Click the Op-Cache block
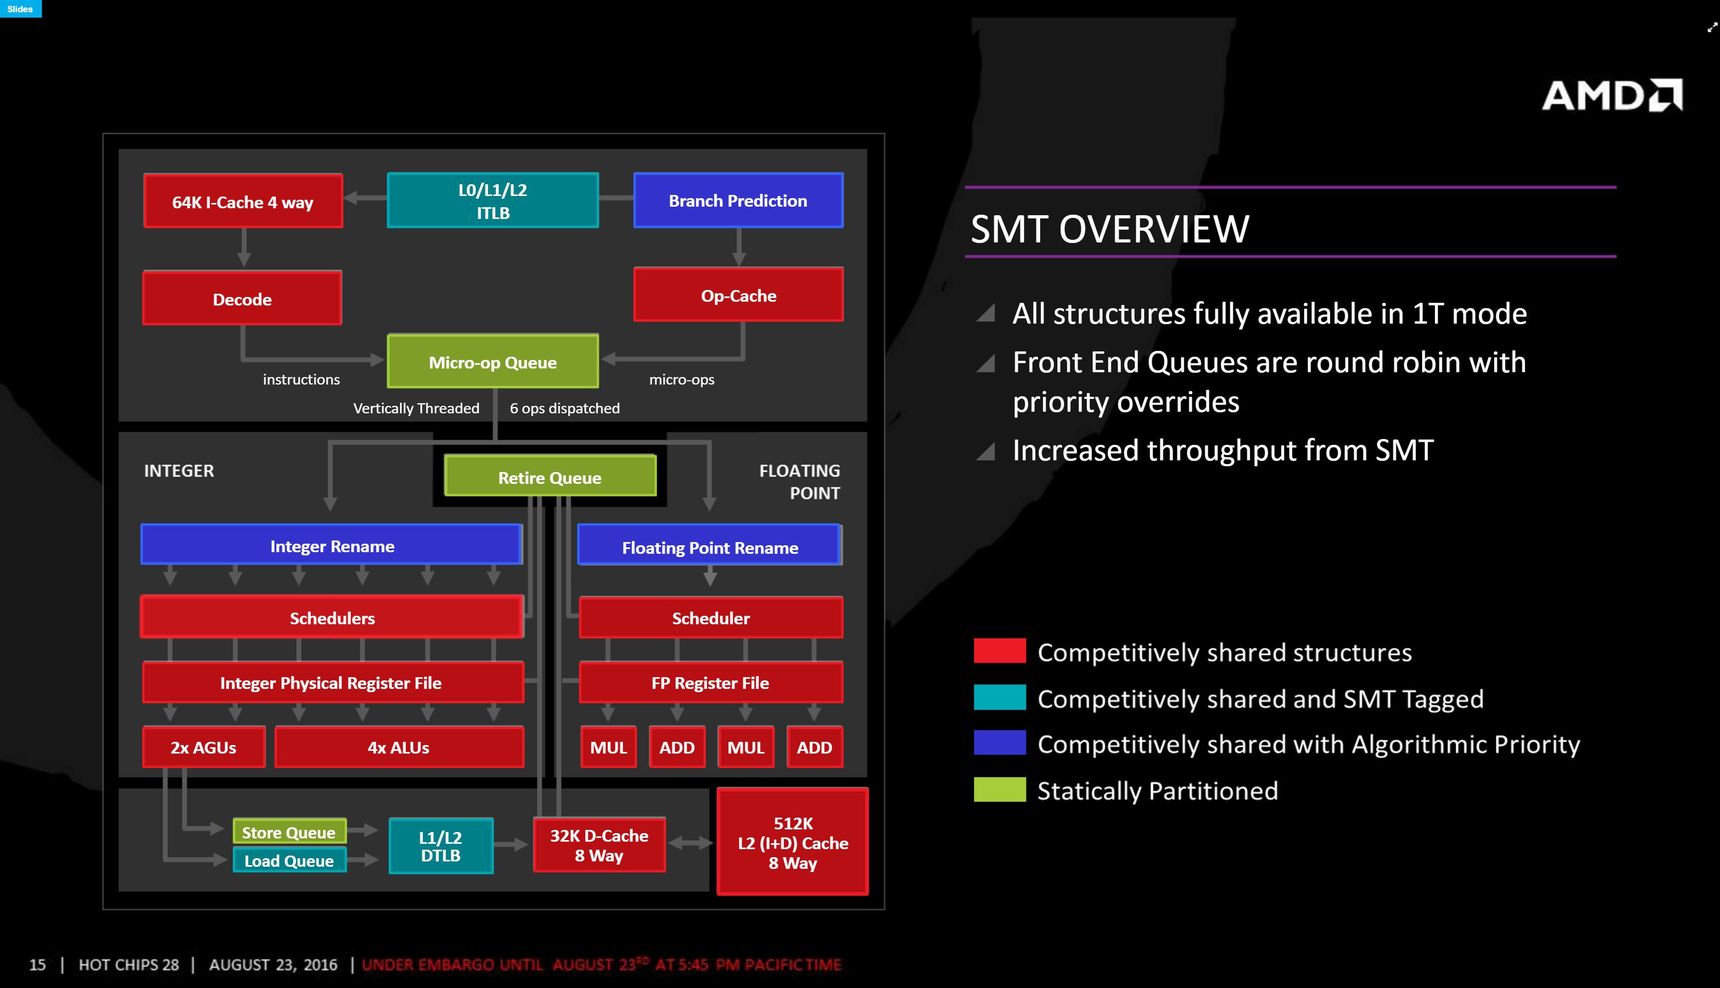This screenshot has height=988, width=1720. (x=738, y=295)
